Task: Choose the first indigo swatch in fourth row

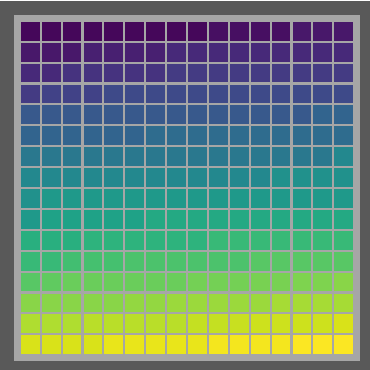Action: point(30,94)
